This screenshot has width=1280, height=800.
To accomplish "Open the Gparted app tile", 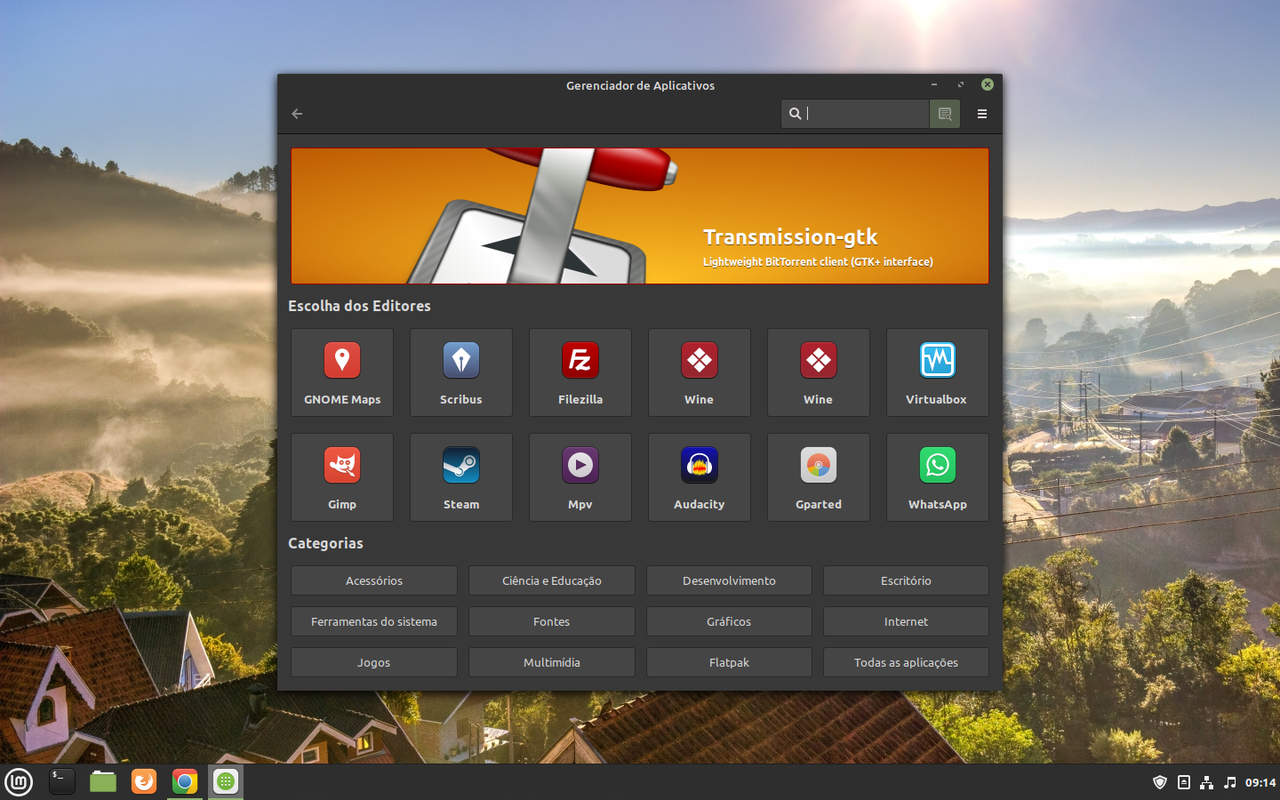I will pyautogui.click(x=818, y=477).
